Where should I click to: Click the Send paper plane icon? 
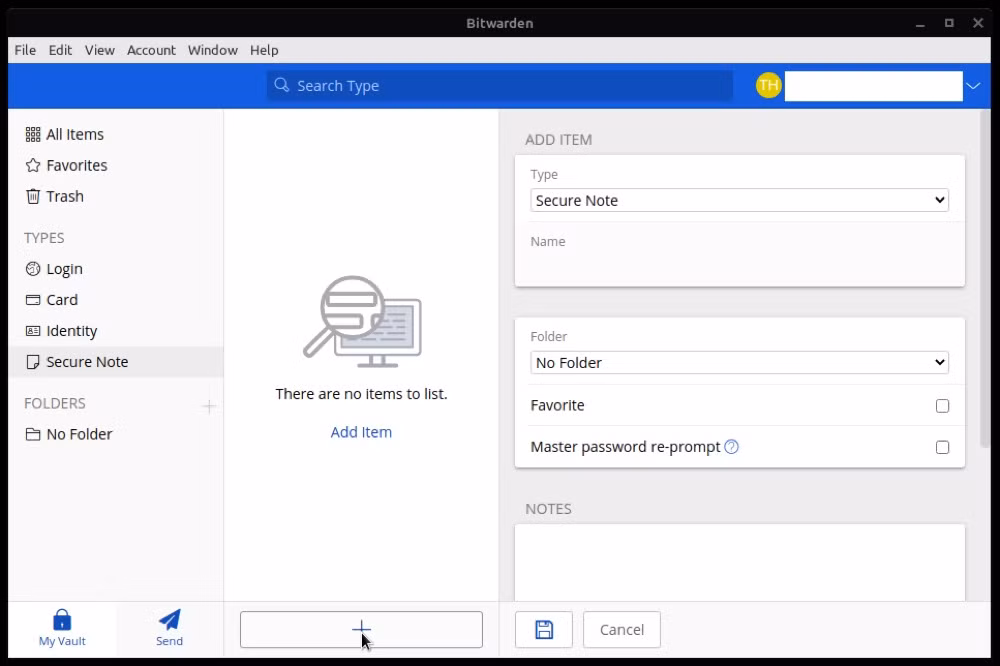coord(170,619)
